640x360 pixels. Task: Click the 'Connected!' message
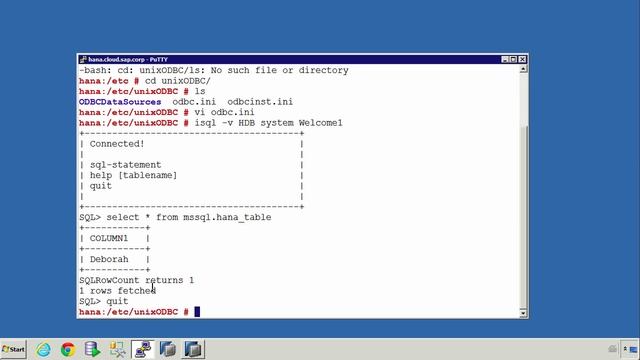[x=117, y=144]
